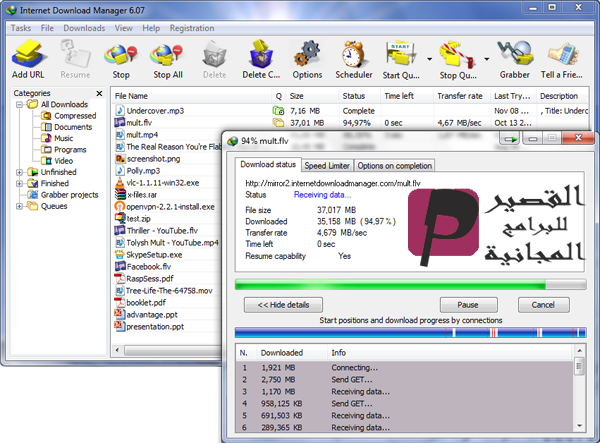
Task: Click the Stop All toolbar icon
Action: click(x=167, y=54)
